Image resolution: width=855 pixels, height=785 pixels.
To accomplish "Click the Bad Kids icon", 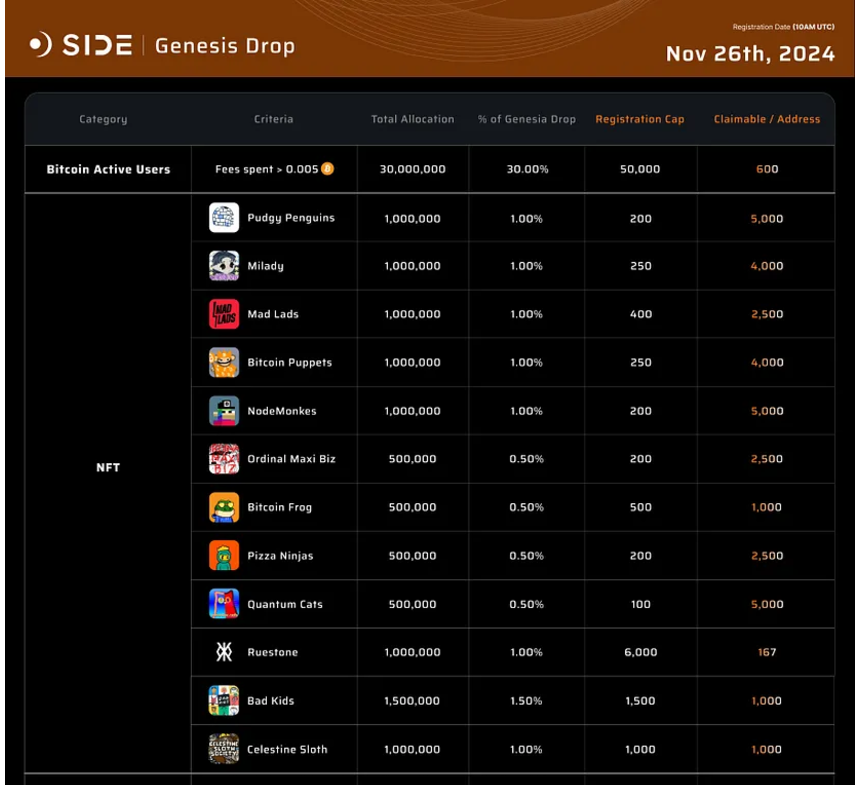I will pos(224,700).
